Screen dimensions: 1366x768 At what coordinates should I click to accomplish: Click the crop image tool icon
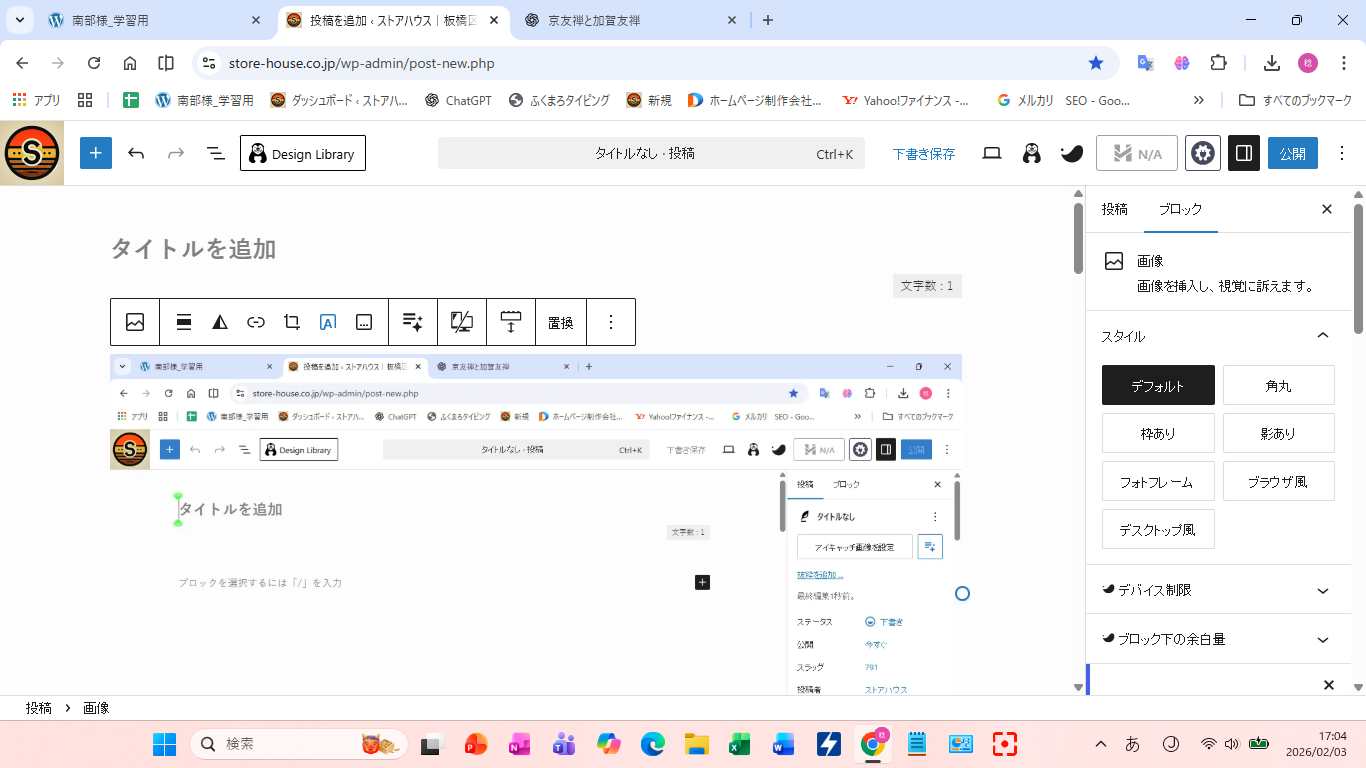292,322
